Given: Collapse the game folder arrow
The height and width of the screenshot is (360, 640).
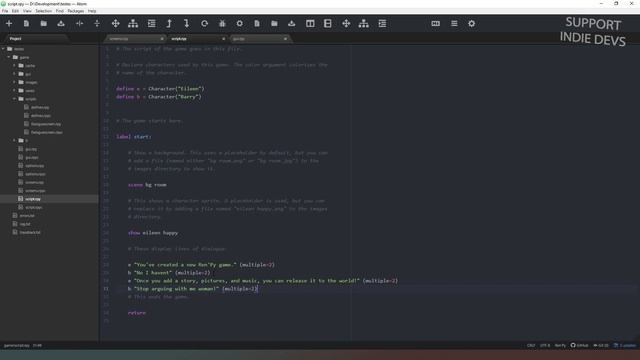Looking at the screenshot, I should [9, 57].
